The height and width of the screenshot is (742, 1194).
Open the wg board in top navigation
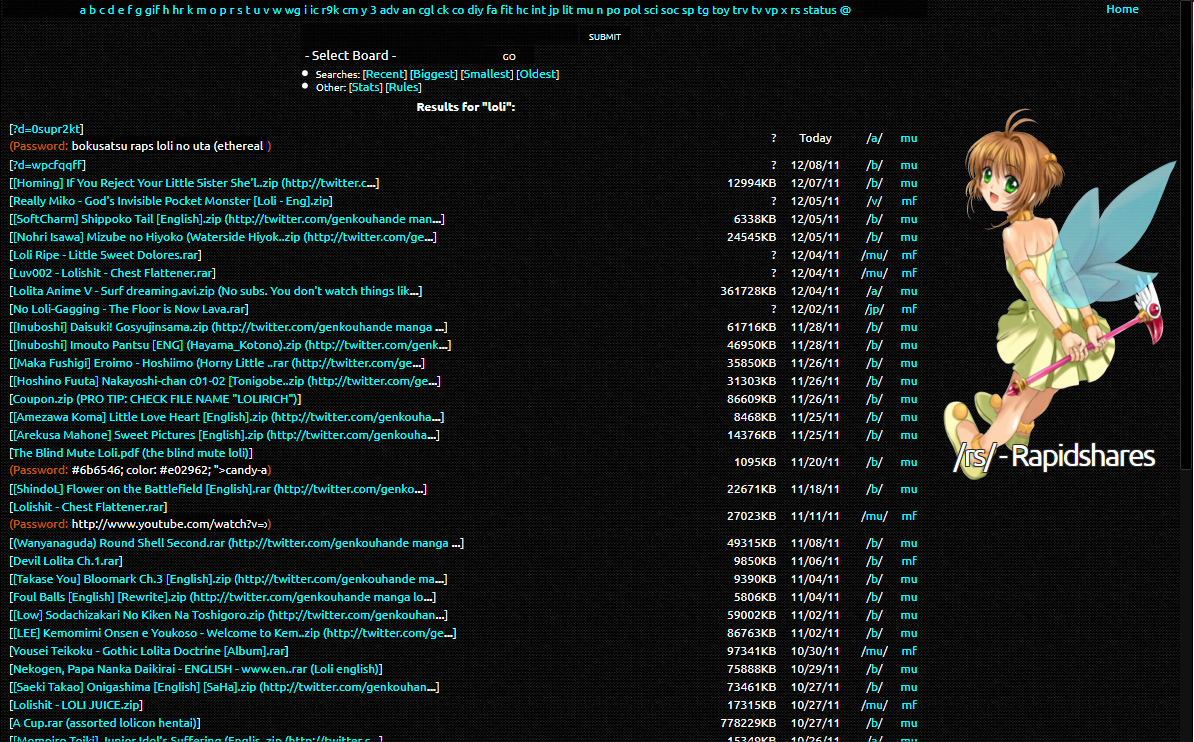[x=292, y=10]
